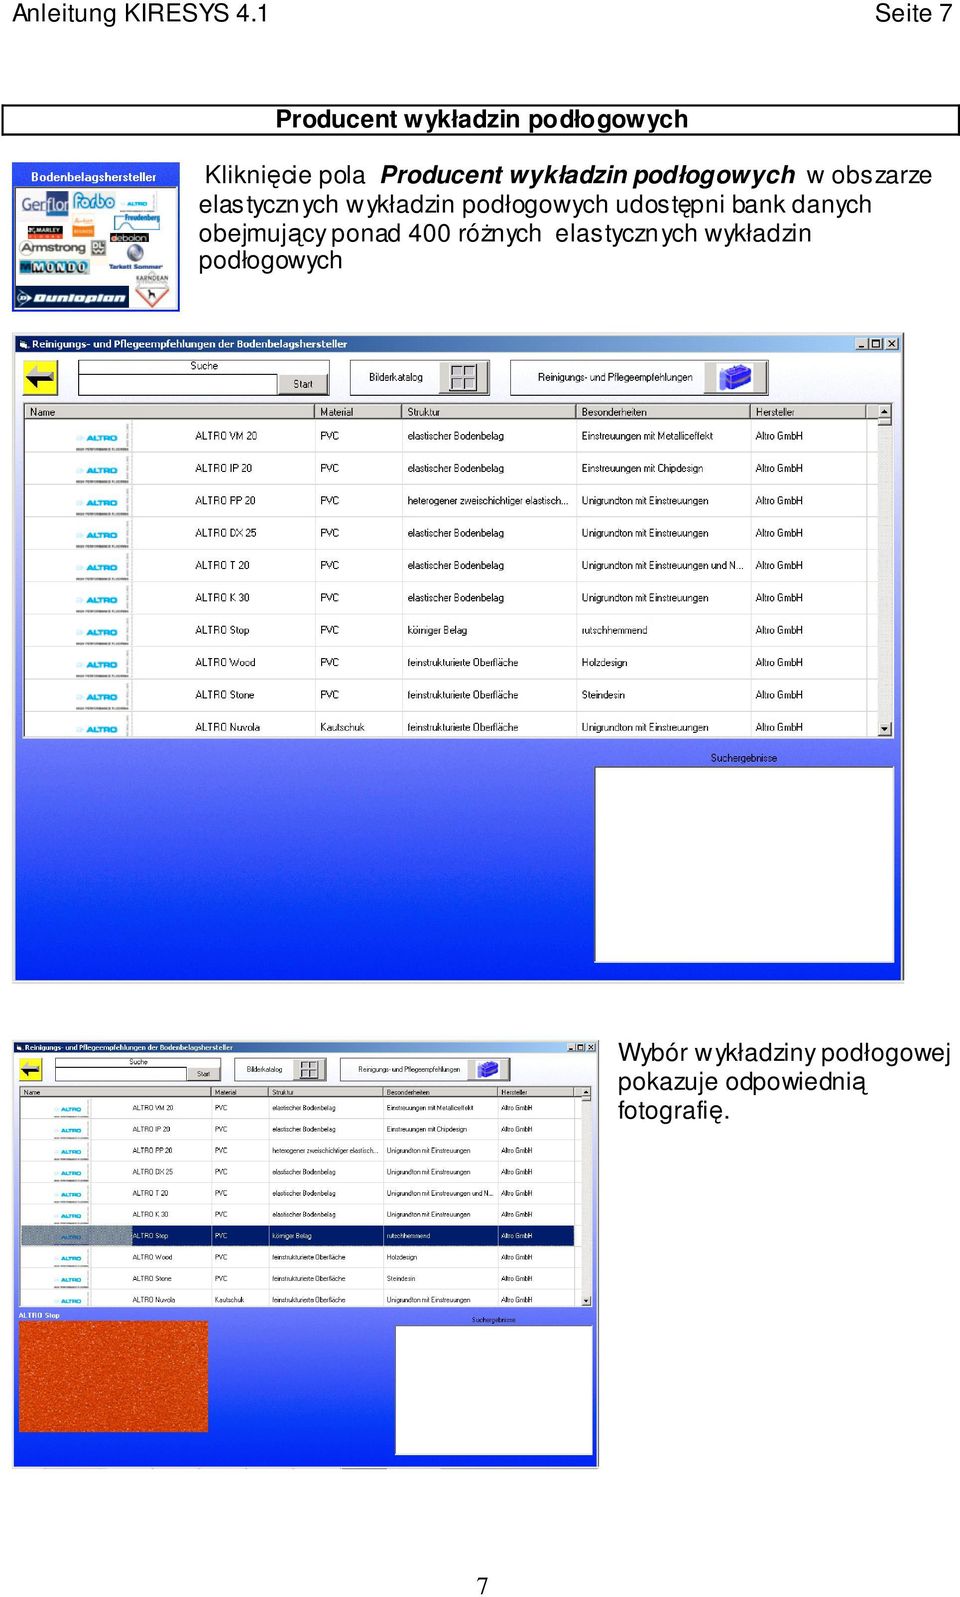Click yellow back arrow in small window
This screenshot has height=1597, width=960.
(x=31, y=1070)
